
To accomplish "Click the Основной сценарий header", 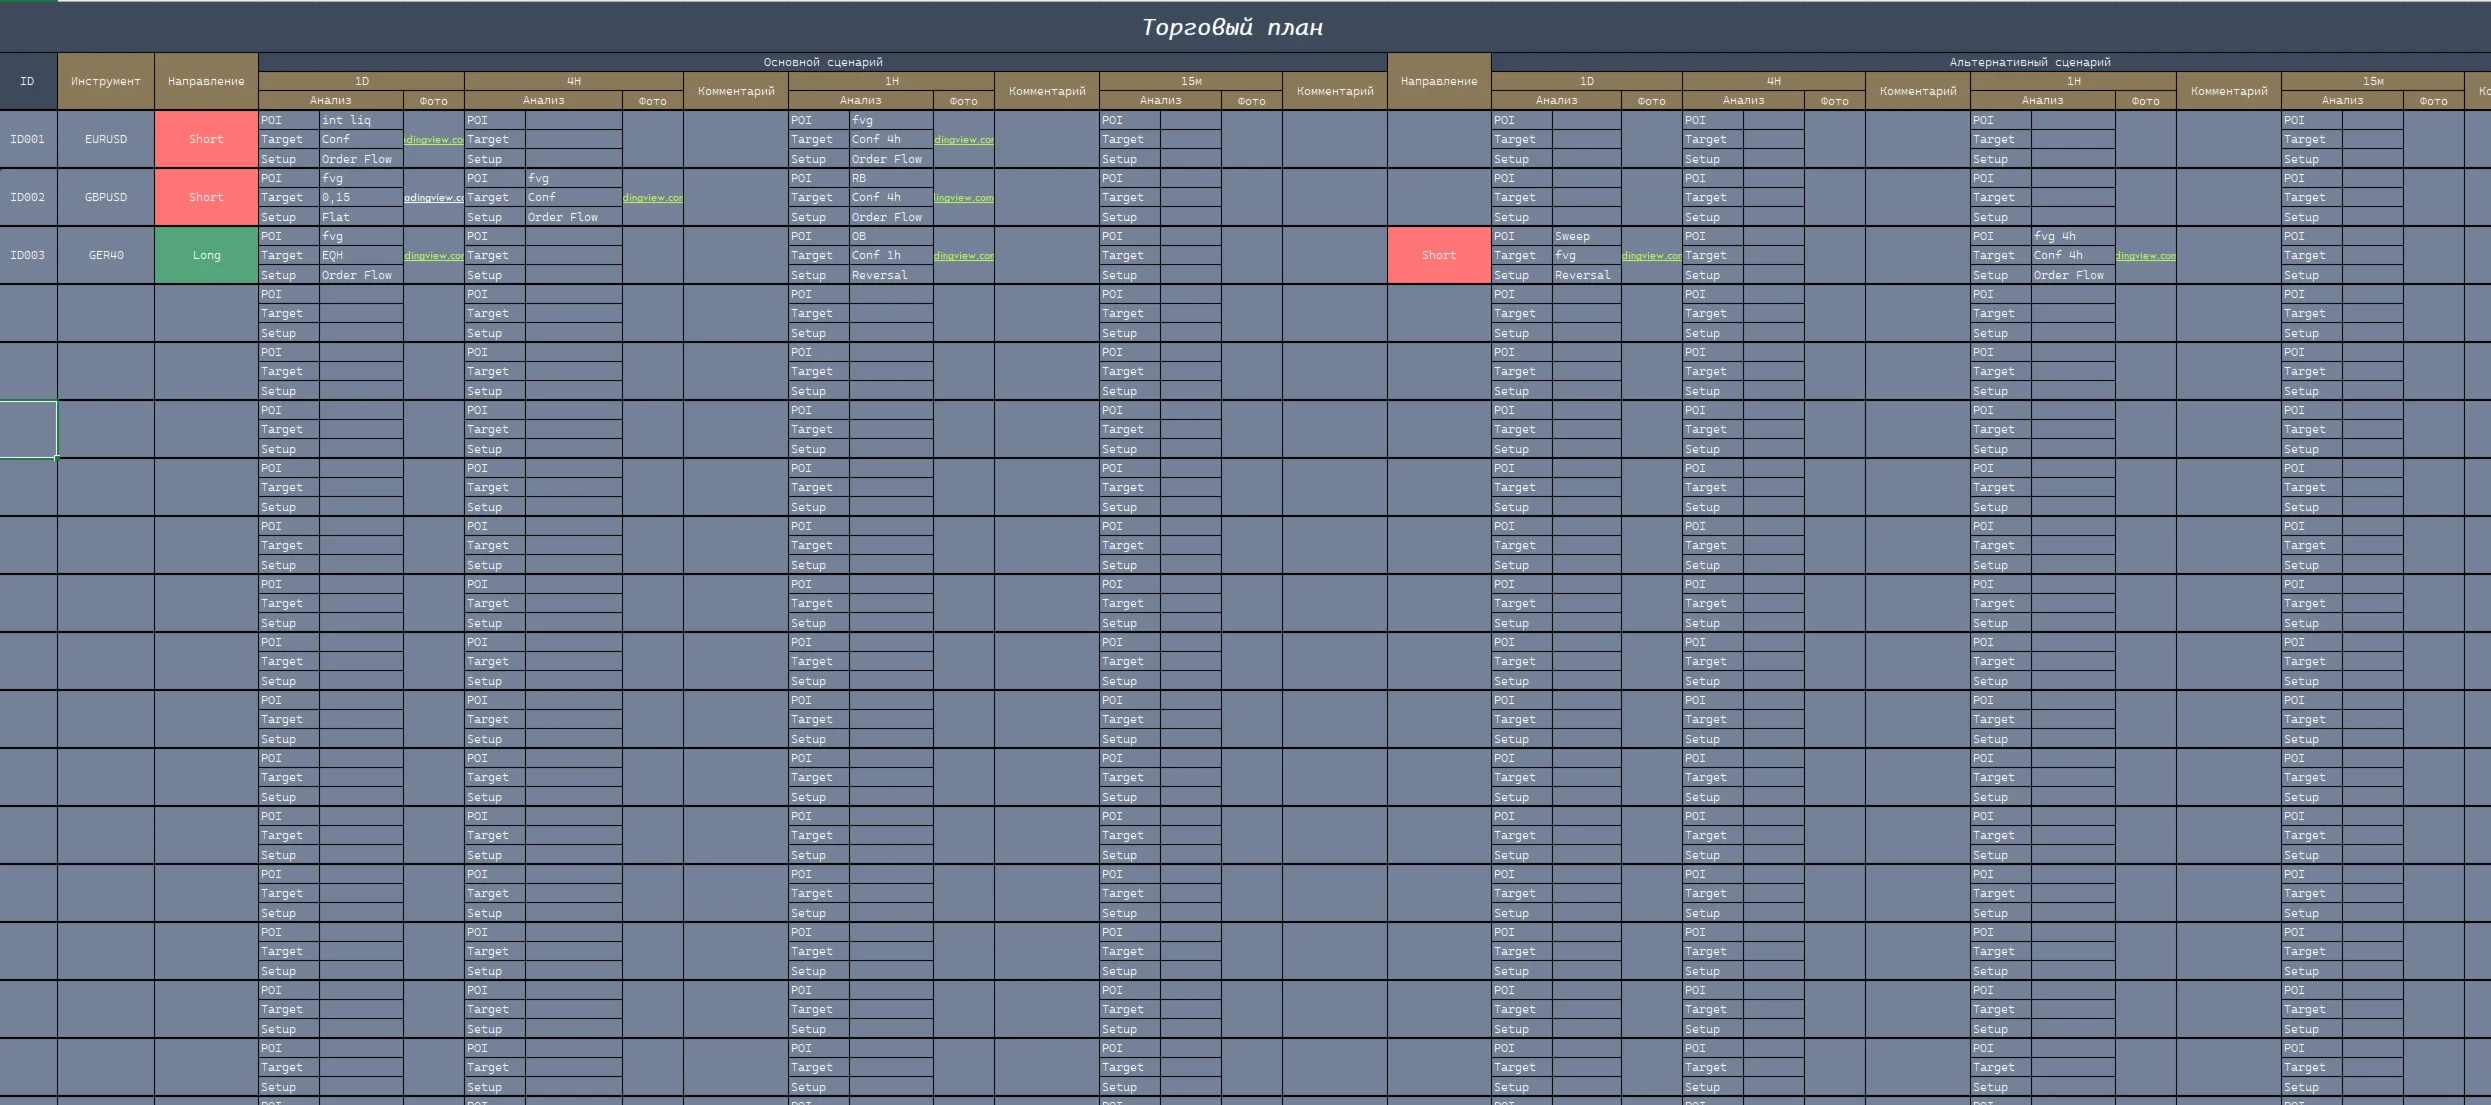I will point(822,62).
